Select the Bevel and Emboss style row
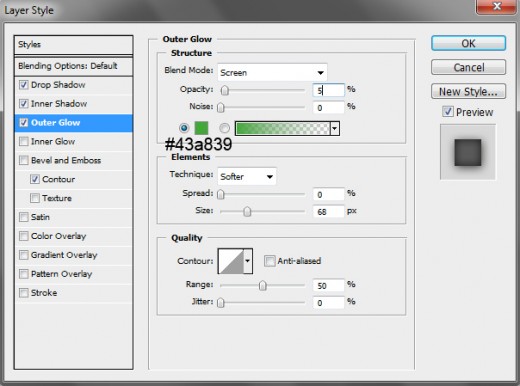The image size is (520, 386). click(73, 160)
